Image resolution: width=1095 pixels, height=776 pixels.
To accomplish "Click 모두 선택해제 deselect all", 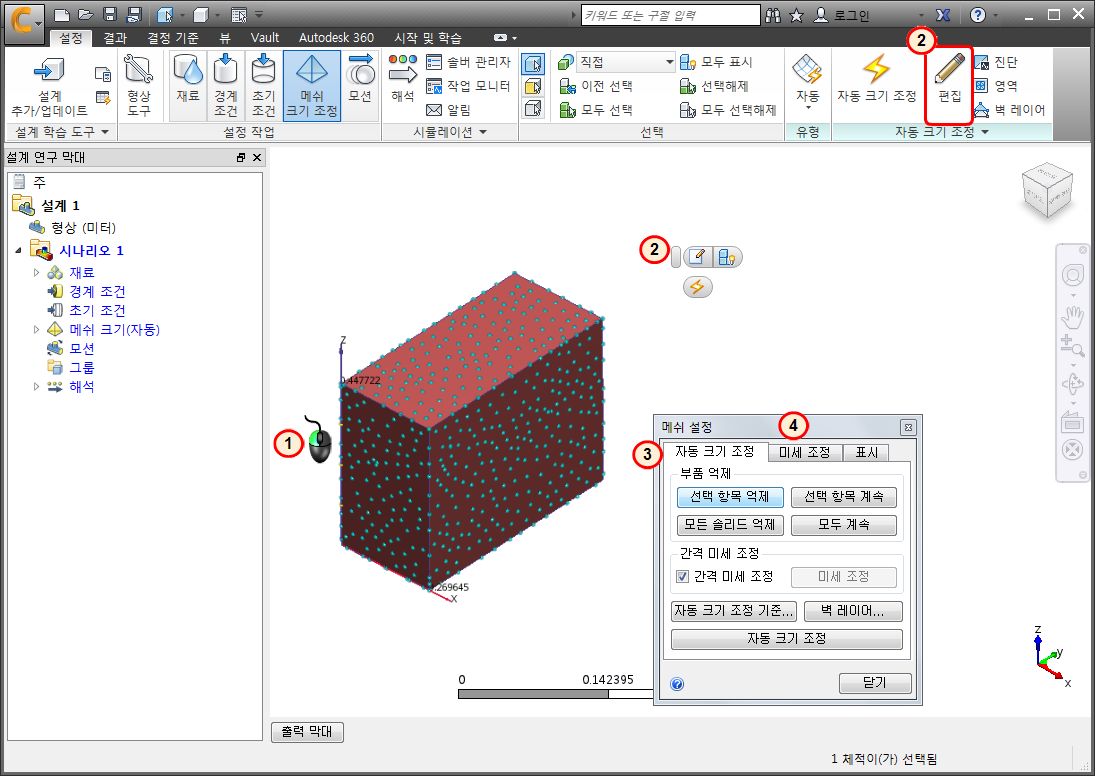I will pyautogui.click(x=728, y=110).
